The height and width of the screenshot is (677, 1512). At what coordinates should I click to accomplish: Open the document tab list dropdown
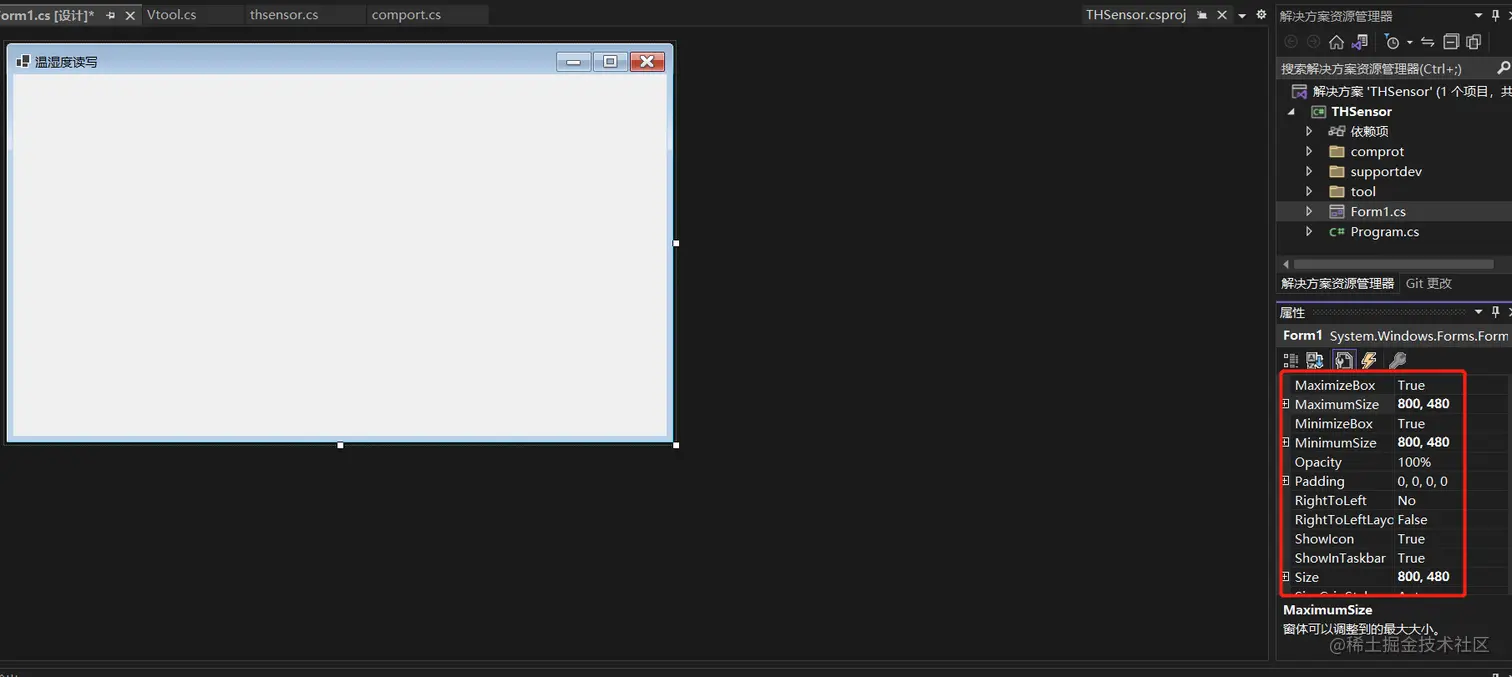pyautogui.click(x=1242, y=15)
